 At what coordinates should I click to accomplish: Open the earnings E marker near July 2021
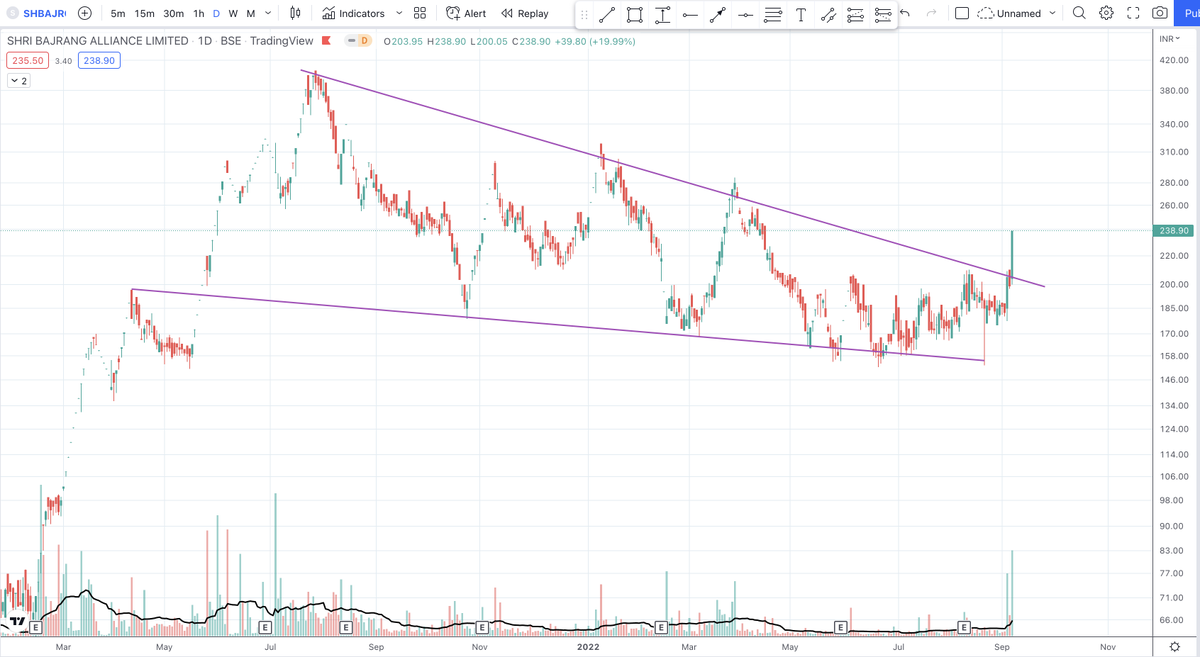265,628
